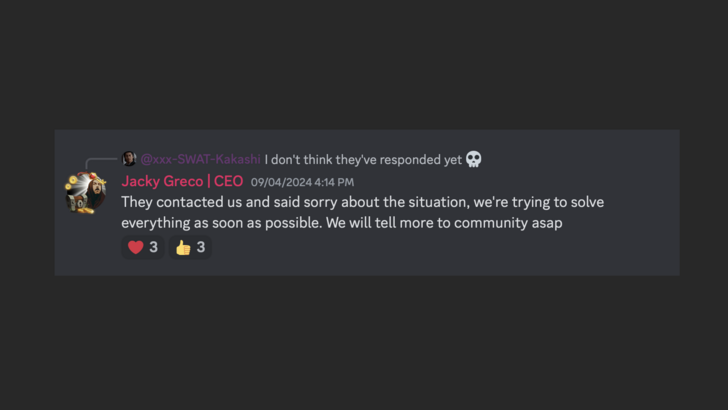Click the skull emoji in the reply

[x=474, y=159]
